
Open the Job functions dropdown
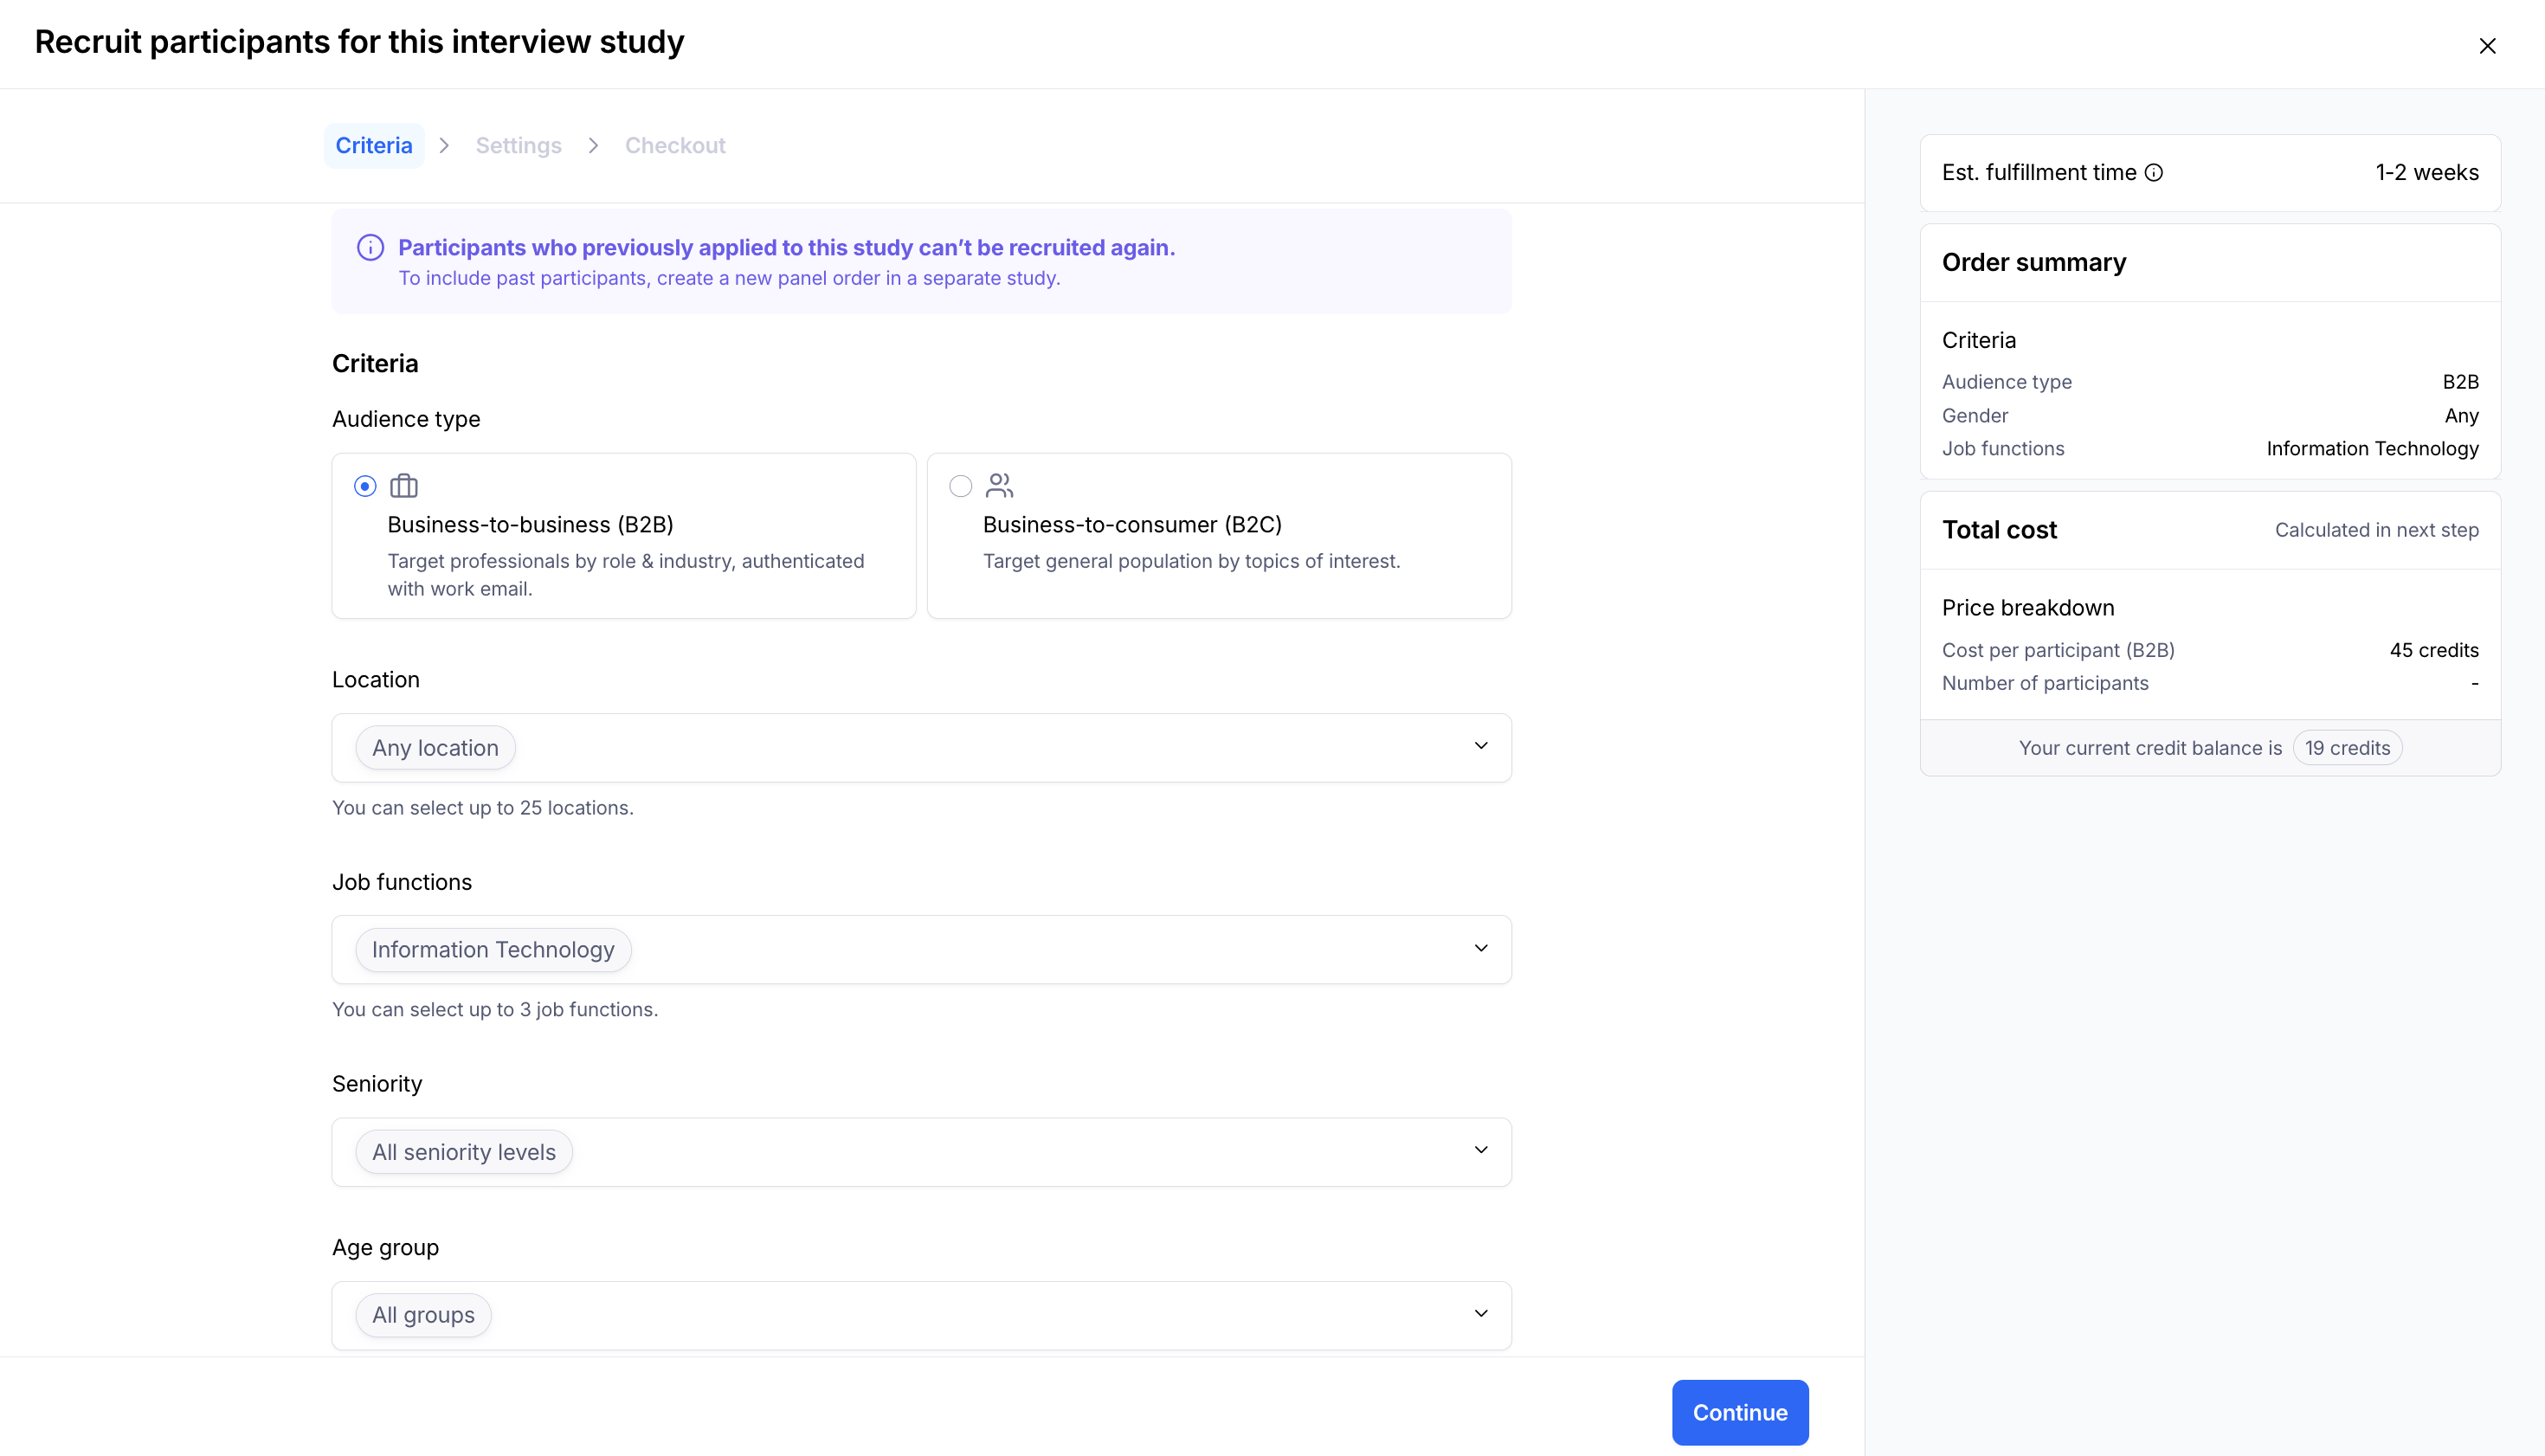tap(1480, 948)
